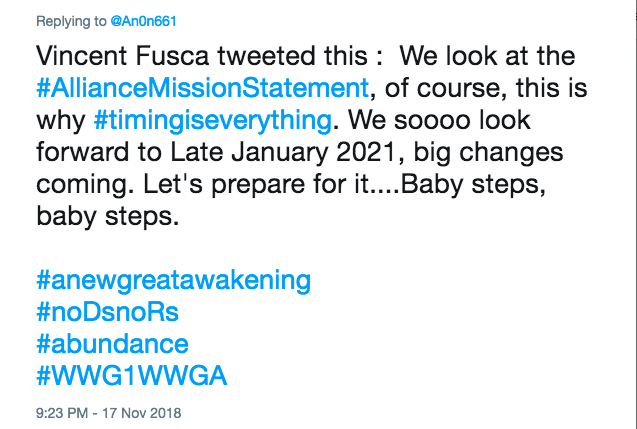Open the #AllianceMissionStatement hashtag

pos(203,88)
